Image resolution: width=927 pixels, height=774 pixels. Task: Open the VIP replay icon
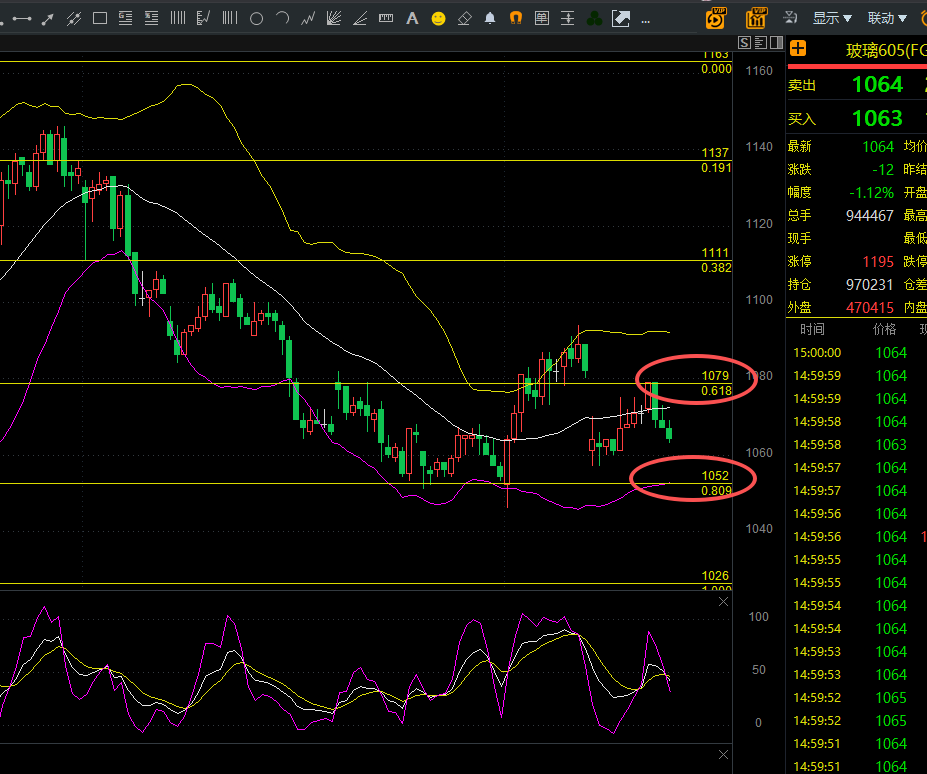(715, 17)
